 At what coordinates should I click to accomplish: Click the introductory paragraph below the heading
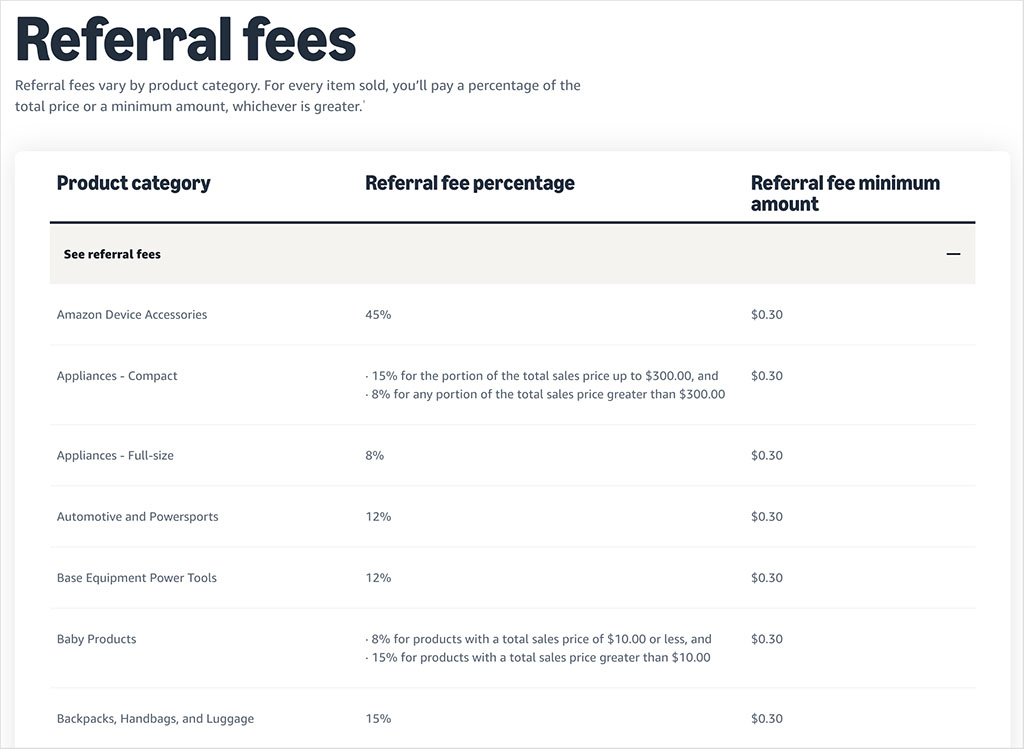tap(297, 95)
